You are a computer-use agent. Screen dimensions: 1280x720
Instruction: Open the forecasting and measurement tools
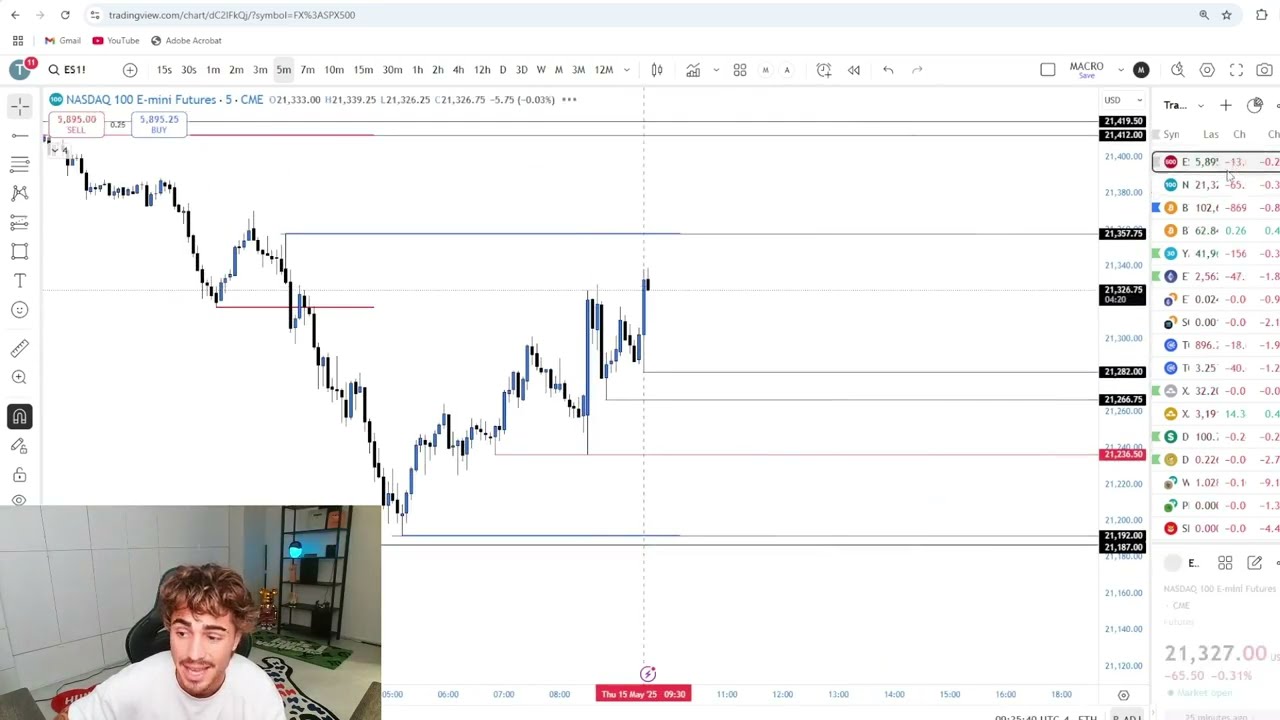click(x=20, y=222)
